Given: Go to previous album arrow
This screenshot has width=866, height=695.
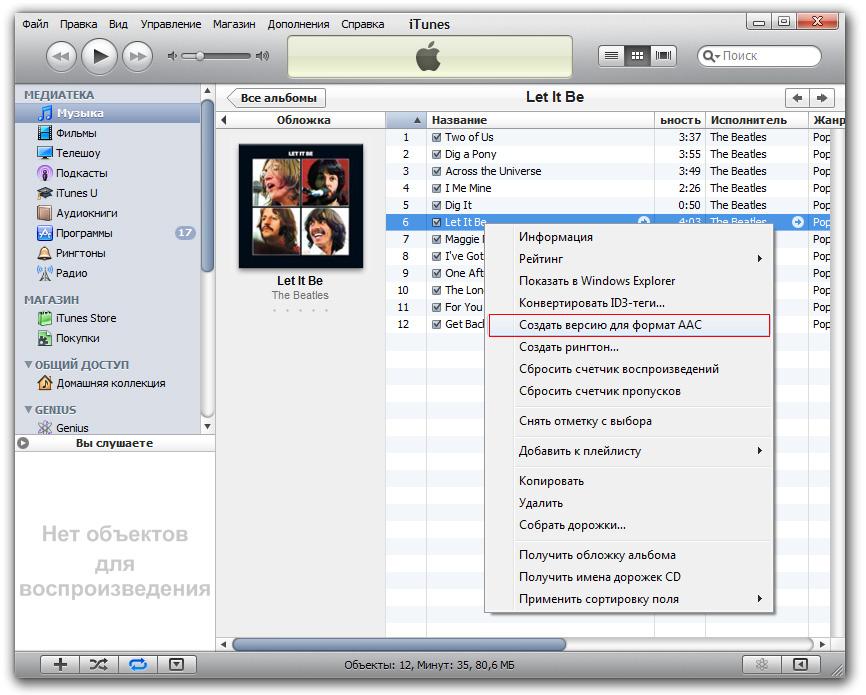Looking at the screenshot, I should click(x=797, y=98).
